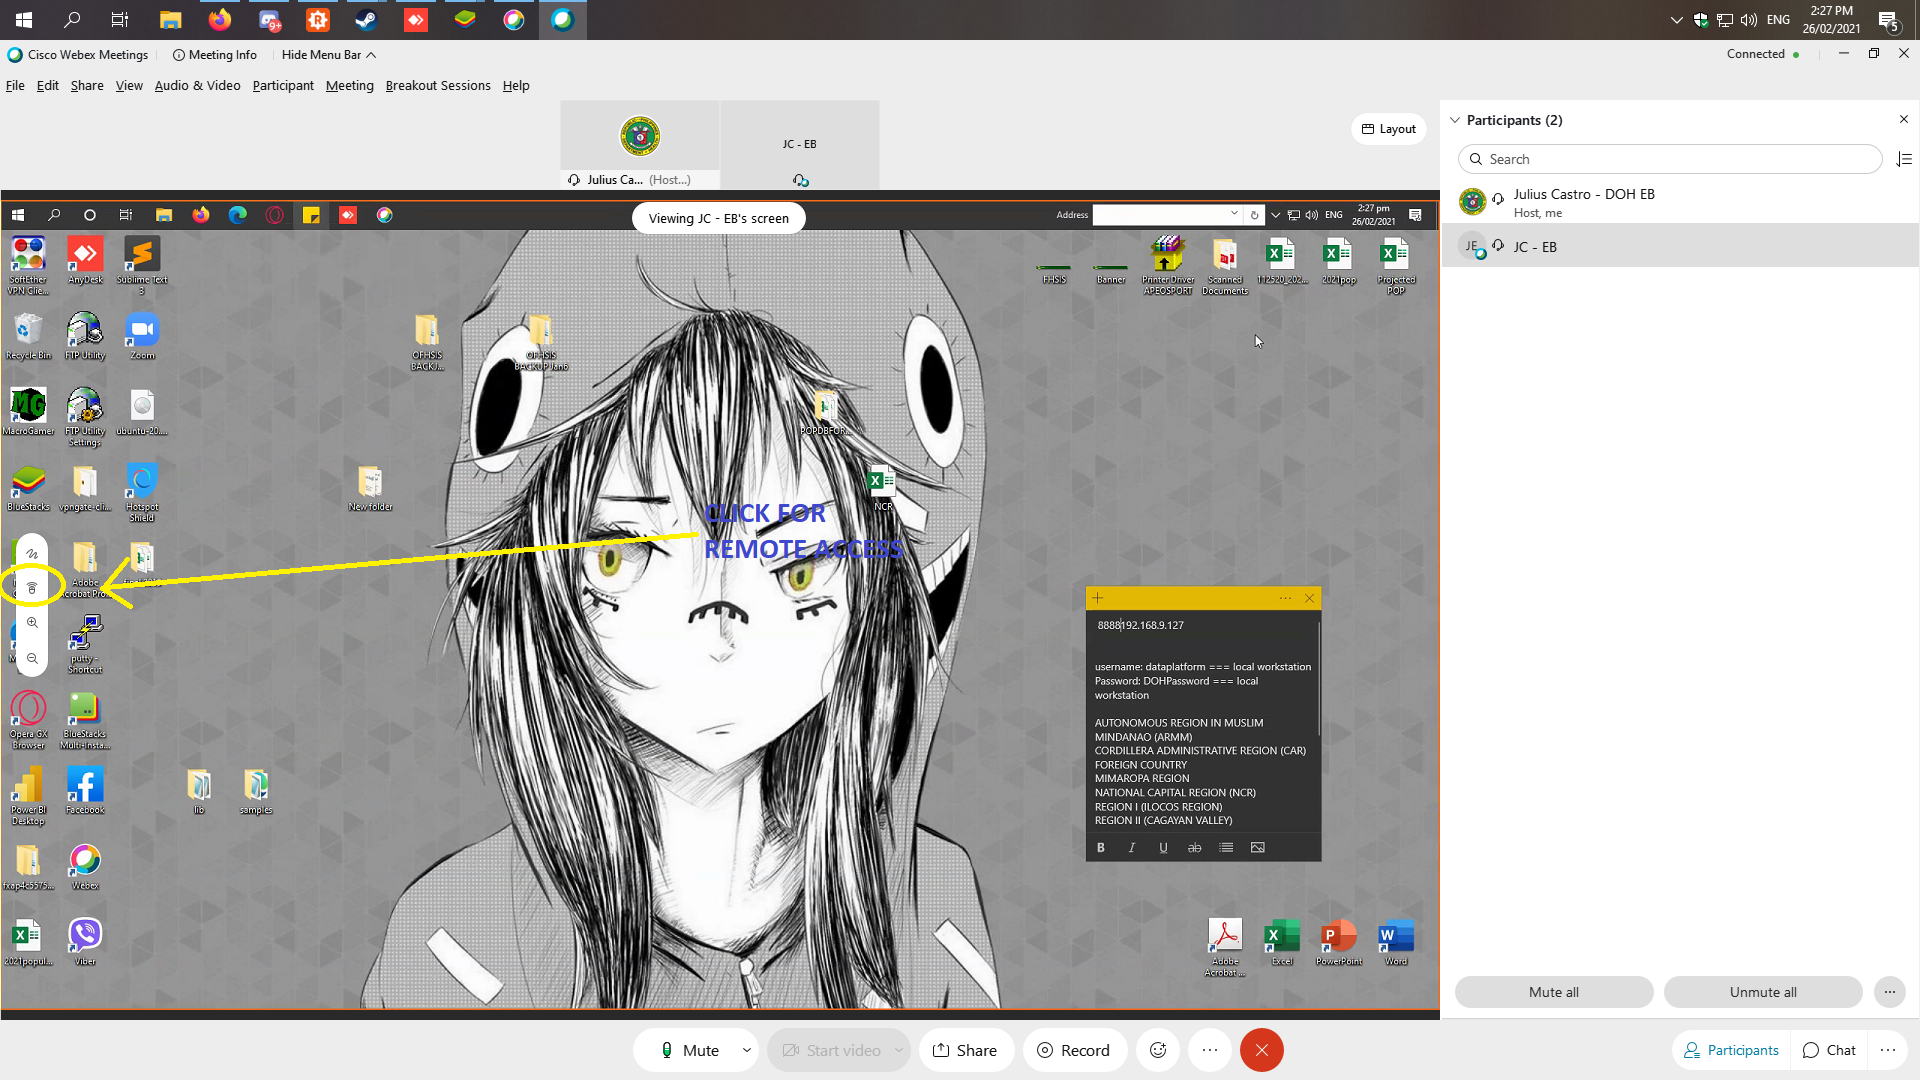Toggle the Participants panel button
Image resolution: width=1920 pixels, height=1080 pixels.
pyautogui.click(x=1731, y=1050)
